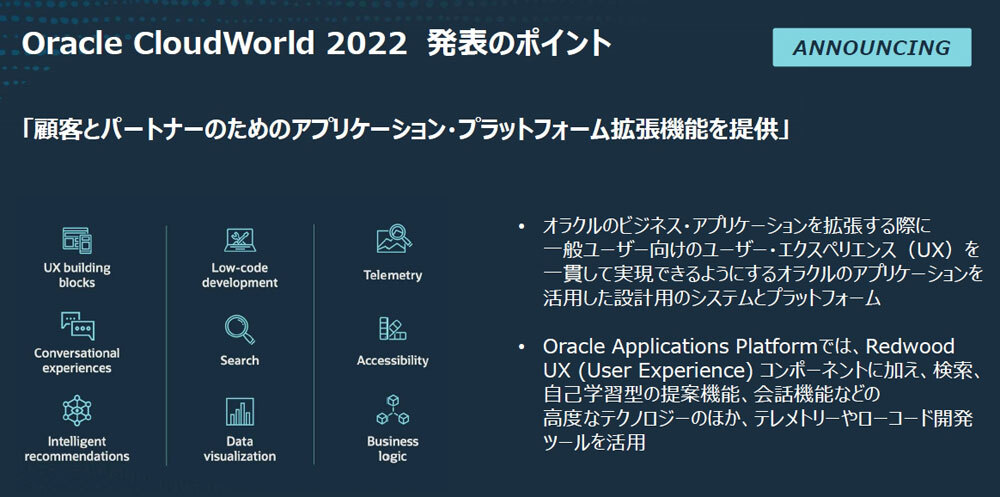
Task: Click the 'Oracle CloudWorld 2022 発表のポイント' title
Action: click(316, 44)
